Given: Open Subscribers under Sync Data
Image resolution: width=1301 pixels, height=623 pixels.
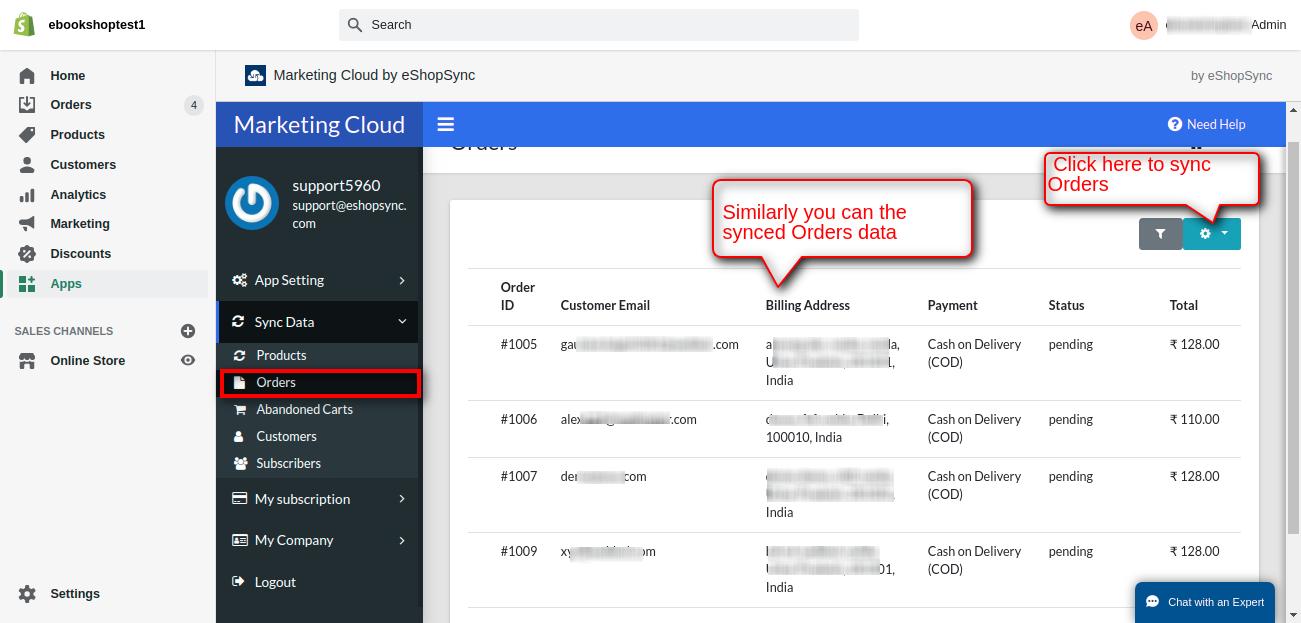Looking at the screenshot, I should coord(288,464).
